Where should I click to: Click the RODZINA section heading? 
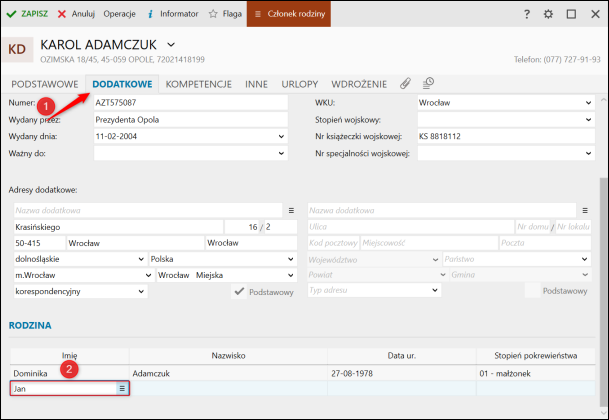[30, 326]
